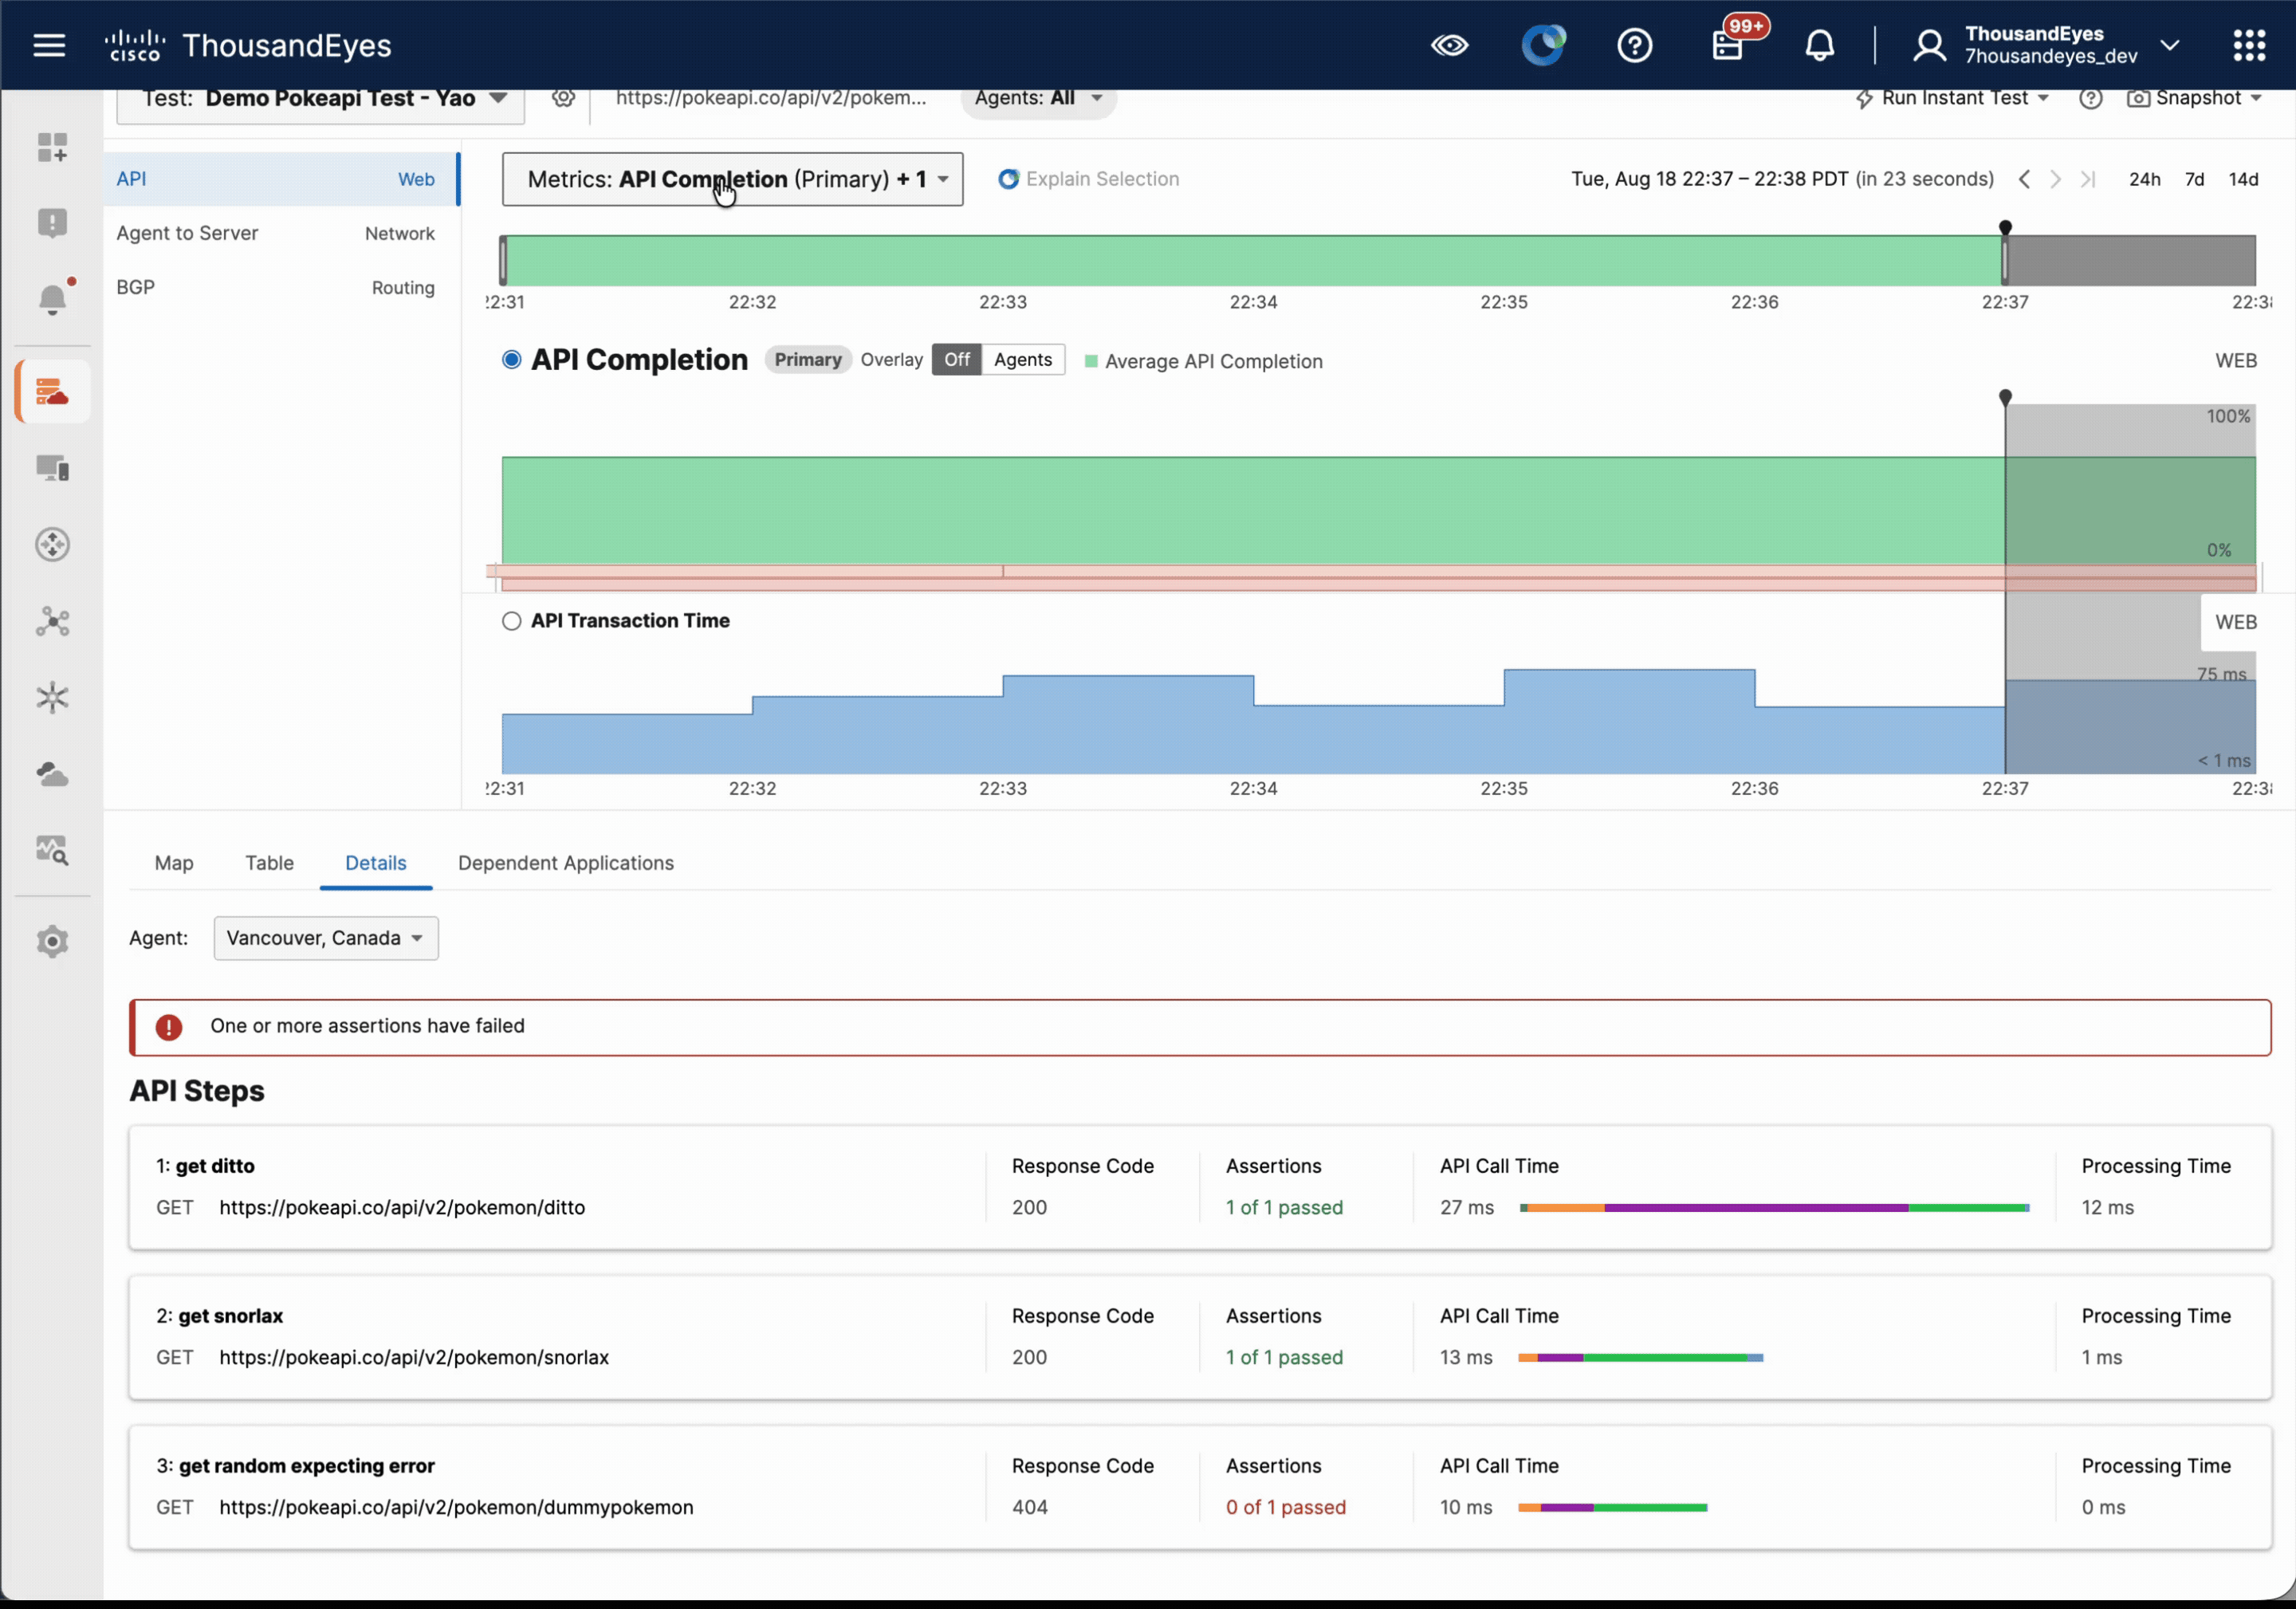Open the Endpoint Agents monitor sidebar icon
The image size is (2296, 1609).
52,467
